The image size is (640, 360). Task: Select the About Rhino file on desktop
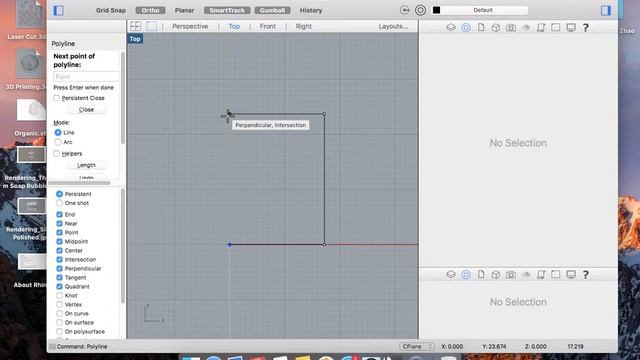pos(31,271)
